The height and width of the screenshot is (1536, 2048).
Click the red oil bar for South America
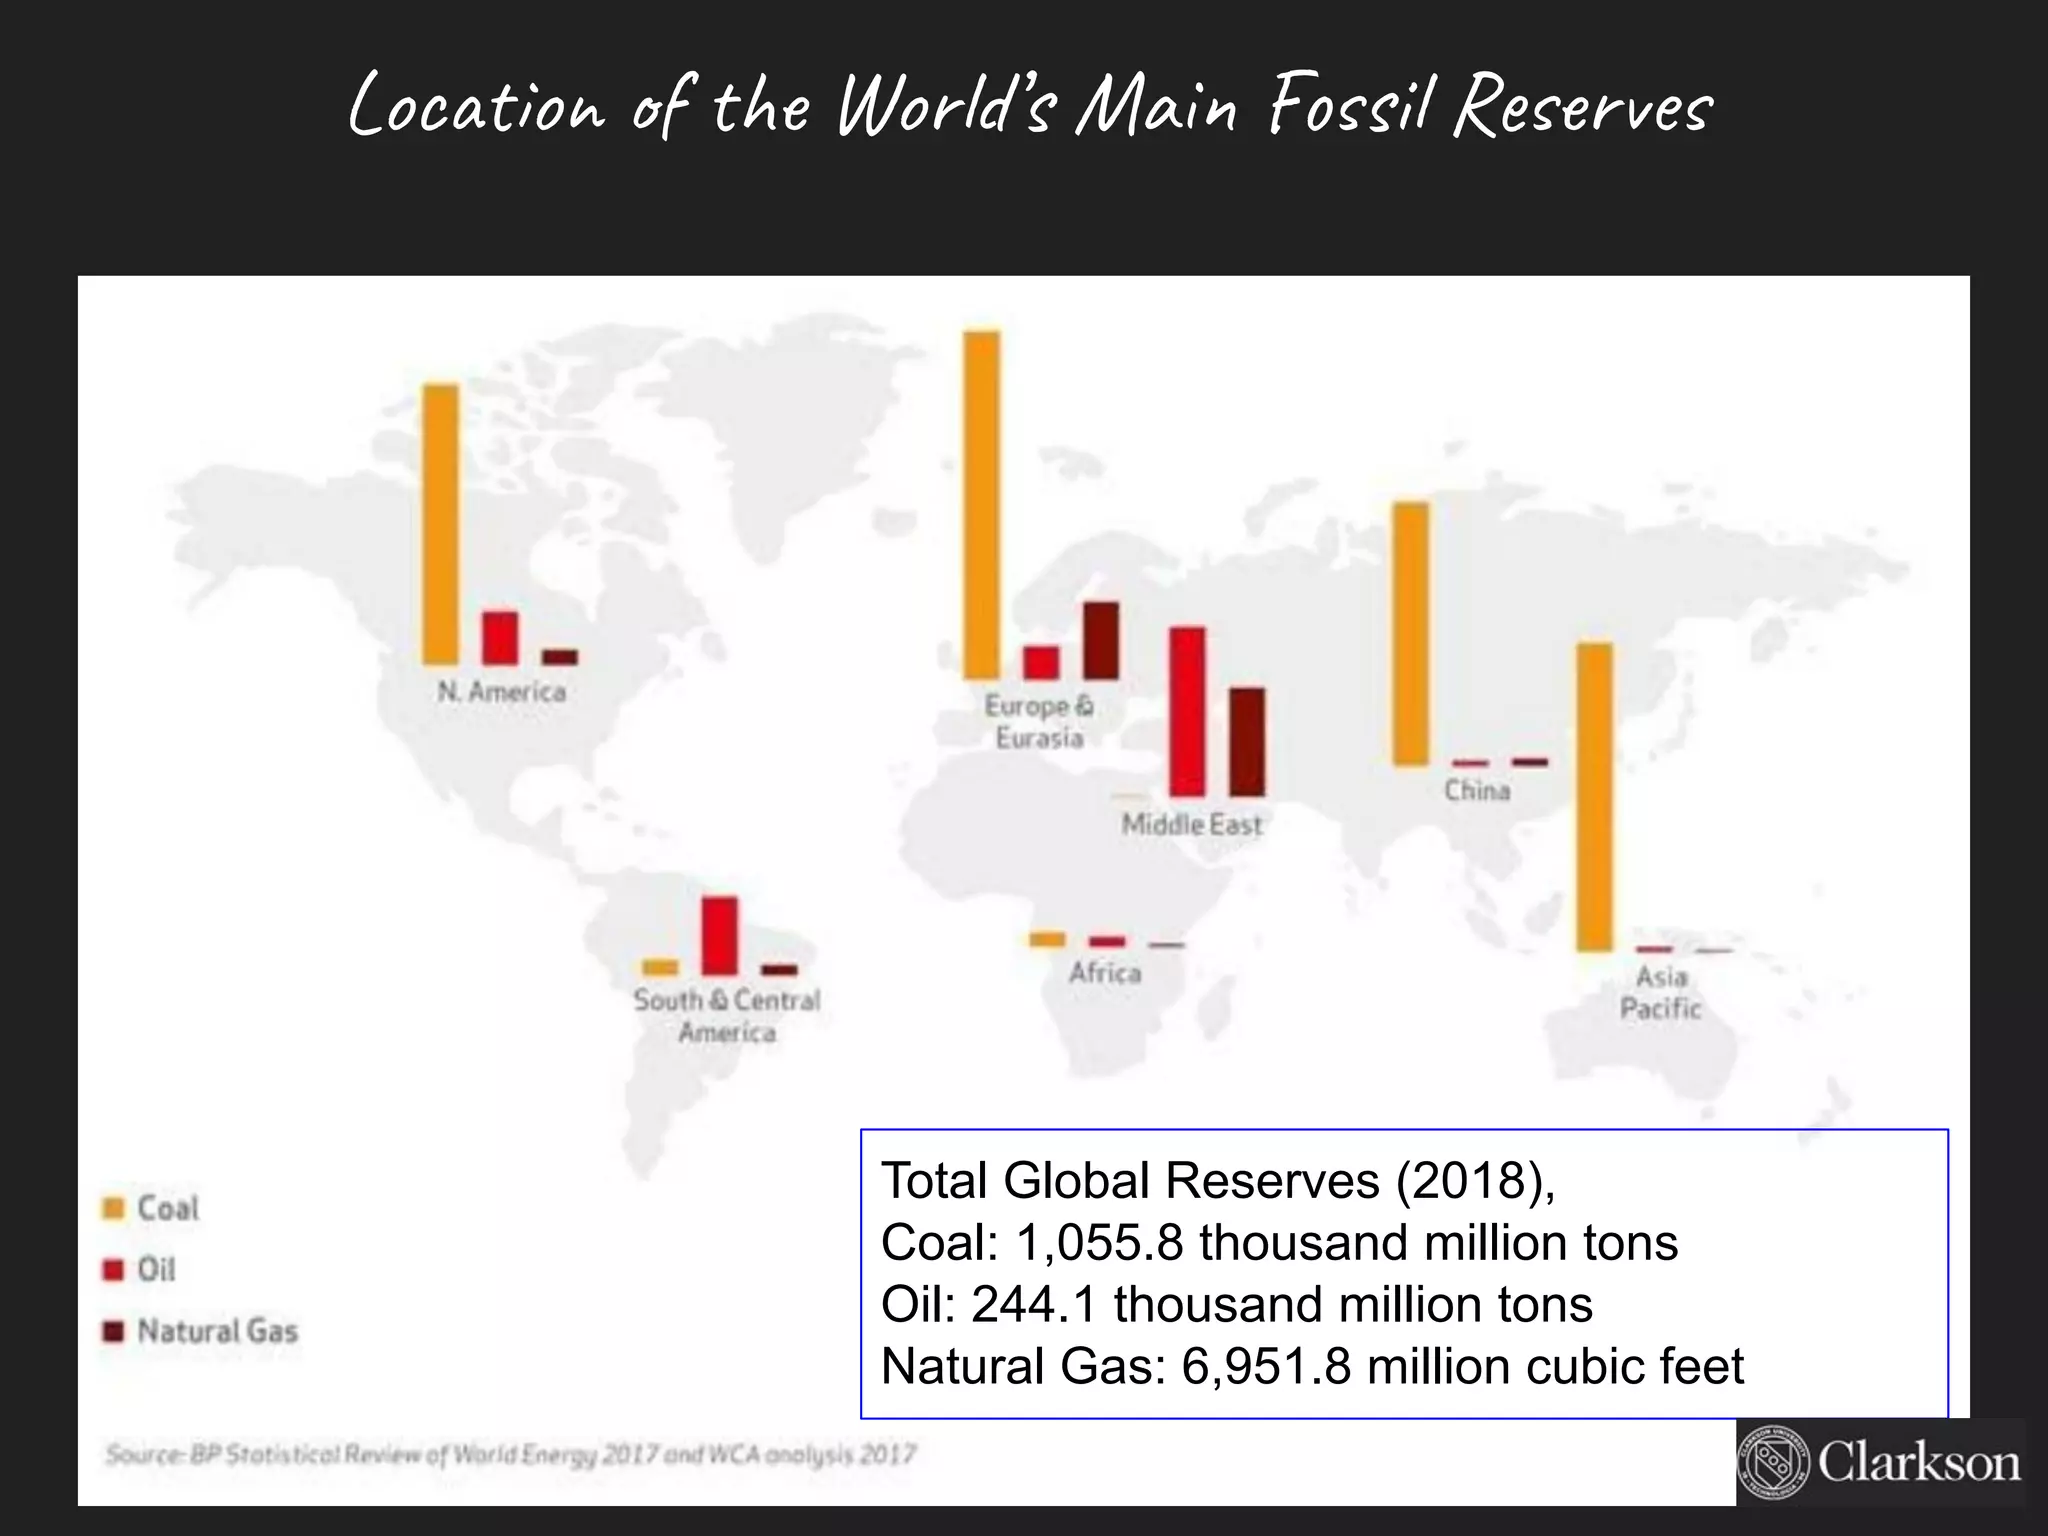click(x=719, y=935)
